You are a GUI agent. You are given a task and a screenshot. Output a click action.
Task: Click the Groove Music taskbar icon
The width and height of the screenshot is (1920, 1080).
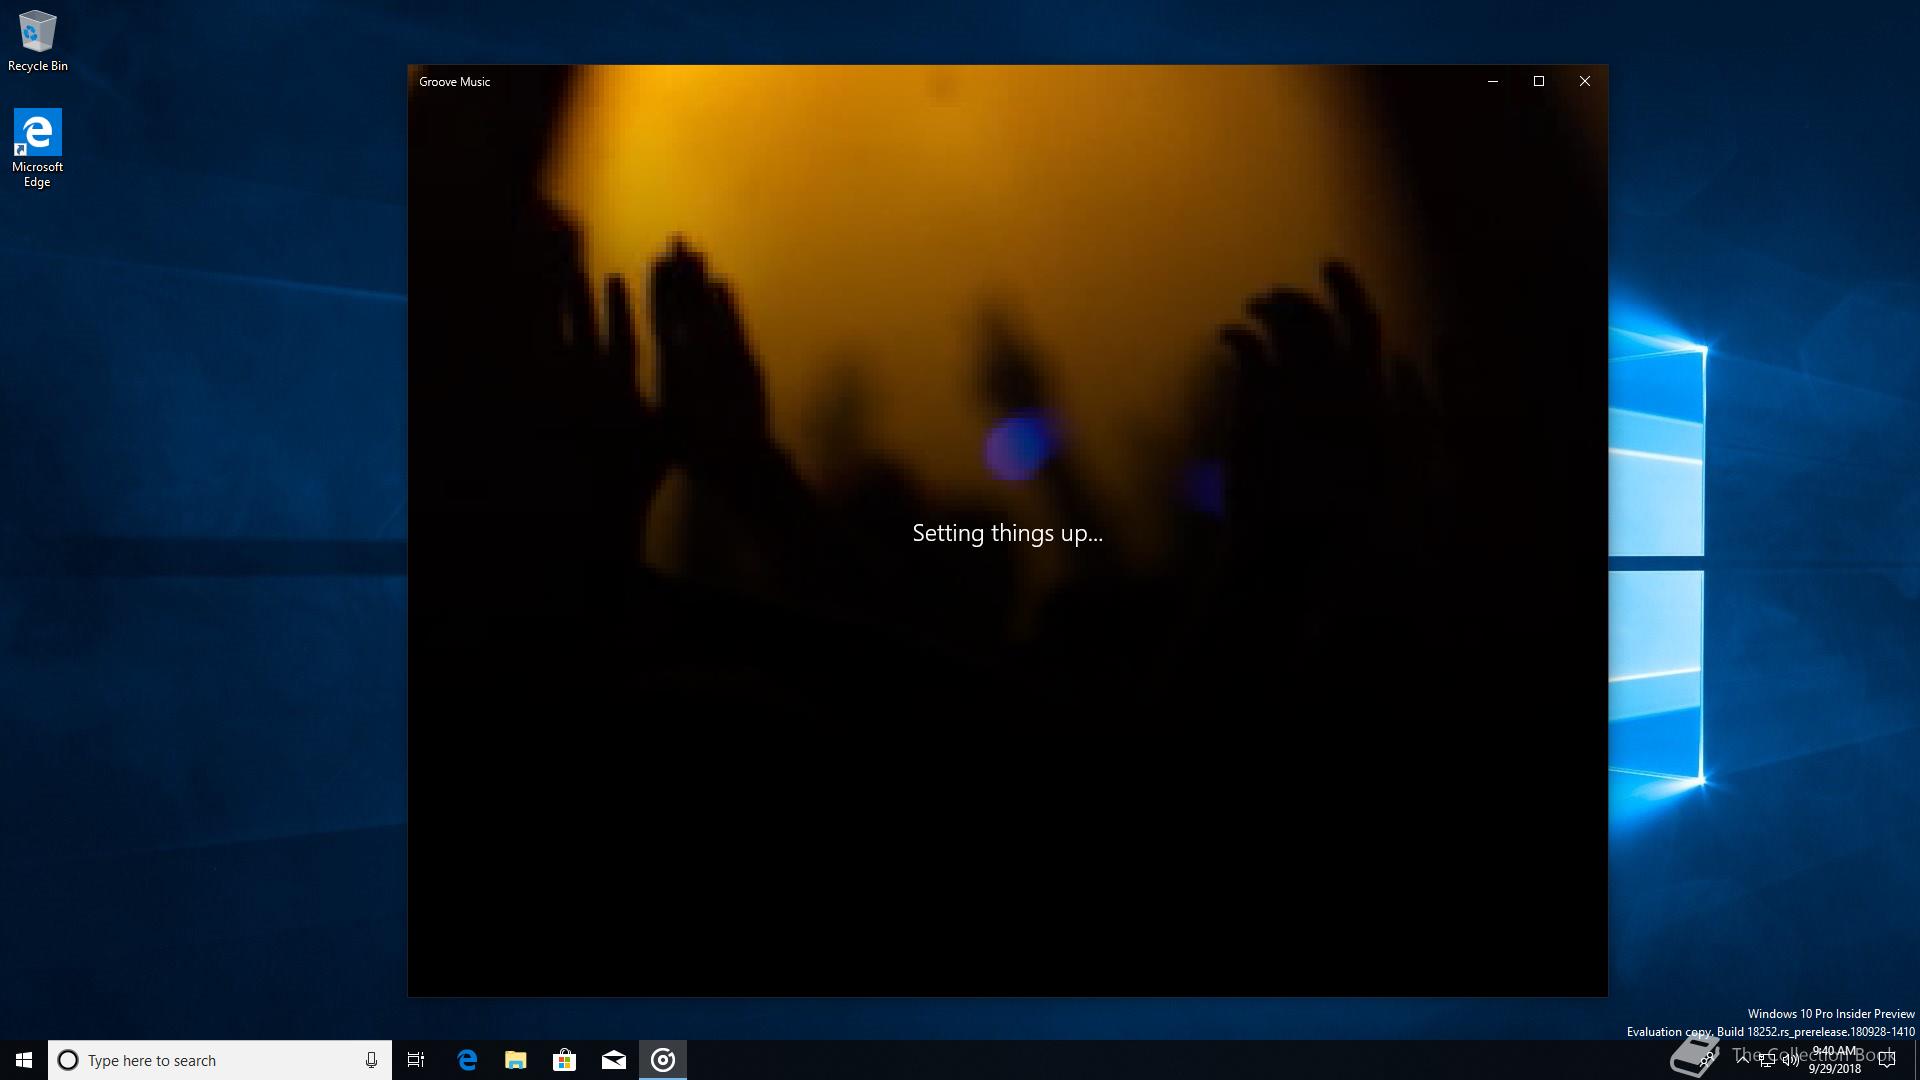(663, 1060)
